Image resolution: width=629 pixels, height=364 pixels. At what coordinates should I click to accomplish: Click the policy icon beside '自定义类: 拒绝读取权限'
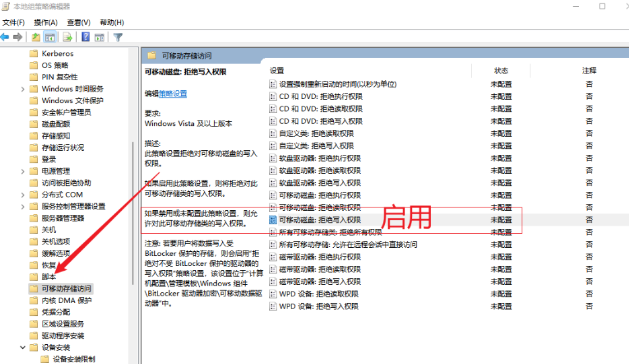pos(273,134)
